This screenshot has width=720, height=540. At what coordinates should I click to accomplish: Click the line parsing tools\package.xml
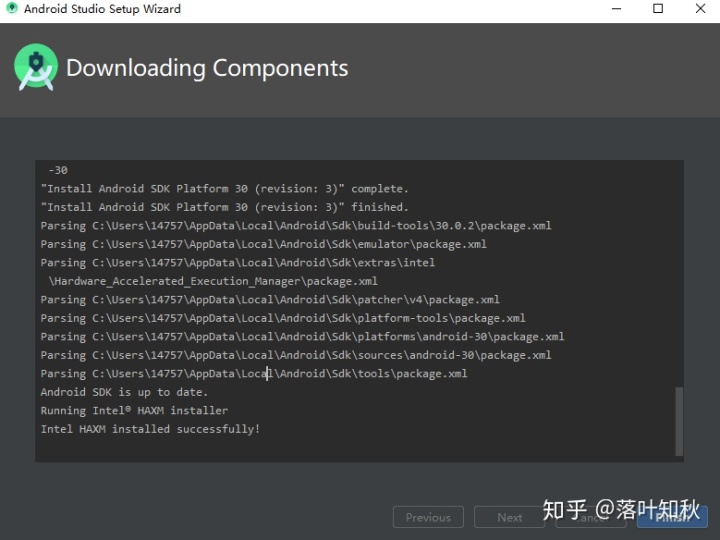253,374
